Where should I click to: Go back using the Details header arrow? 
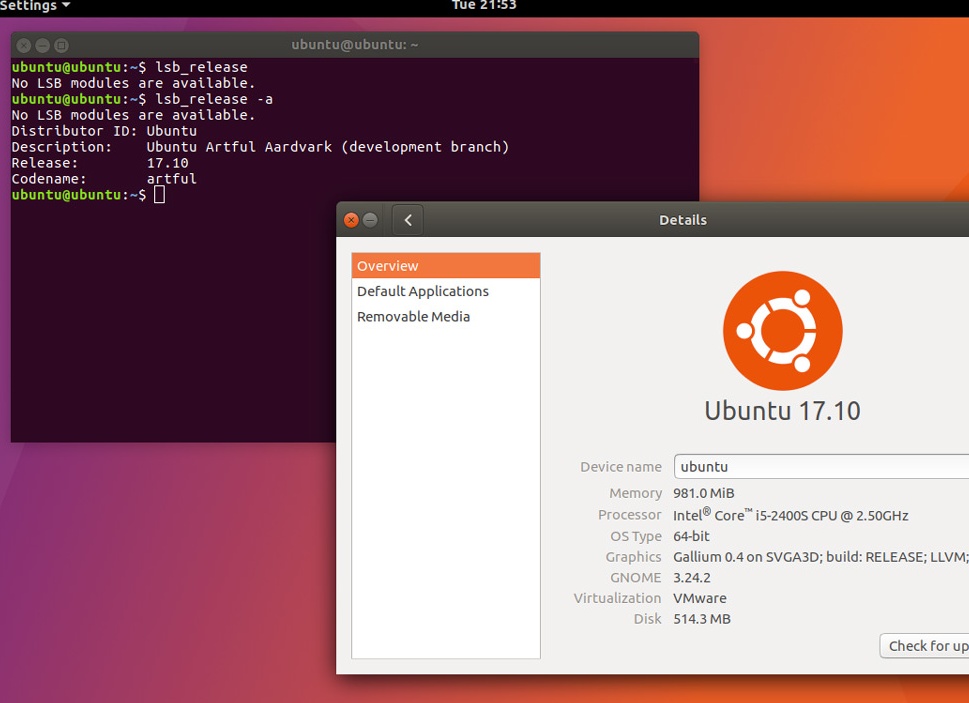point(408,220)
